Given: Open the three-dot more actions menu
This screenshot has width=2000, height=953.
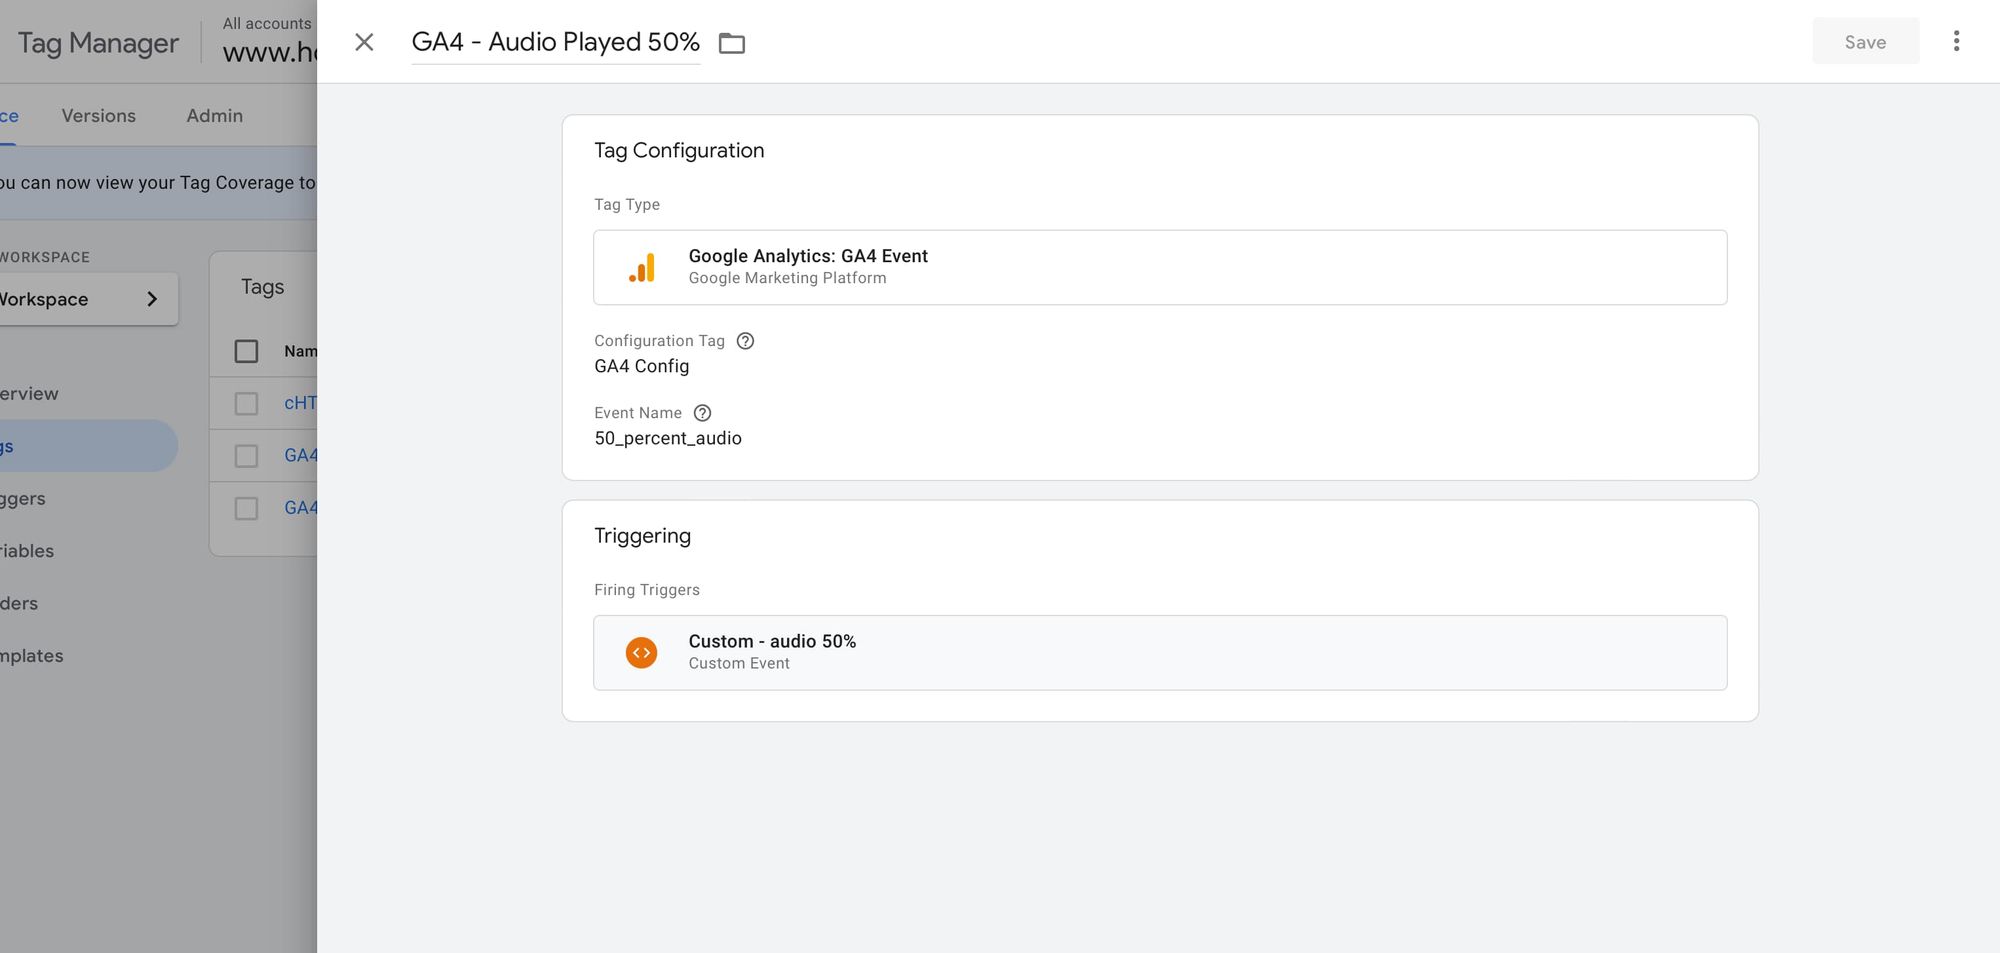Looking at the screenshot, I should point(1956,41).
